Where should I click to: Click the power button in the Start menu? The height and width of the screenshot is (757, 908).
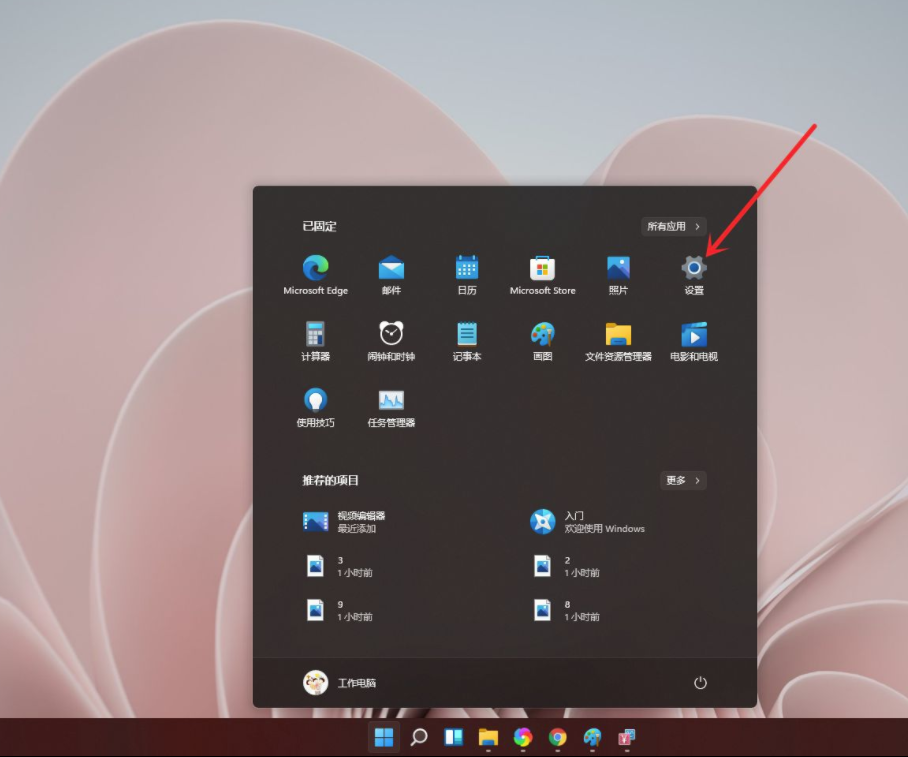coord(701,682)
